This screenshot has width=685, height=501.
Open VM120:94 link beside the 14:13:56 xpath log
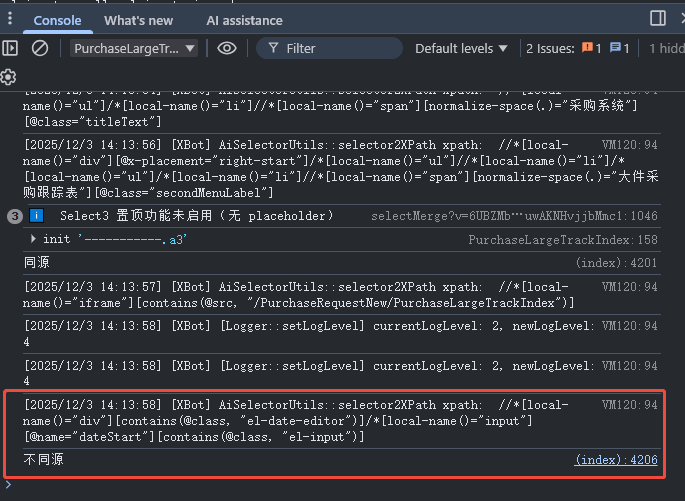tap(630, 145)
